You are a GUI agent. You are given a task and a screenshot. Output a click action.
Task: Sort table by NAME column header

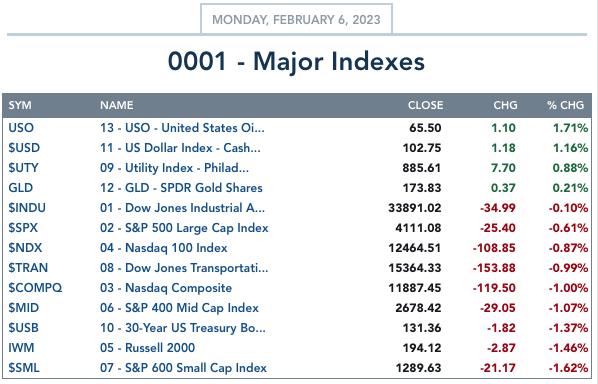116,105
